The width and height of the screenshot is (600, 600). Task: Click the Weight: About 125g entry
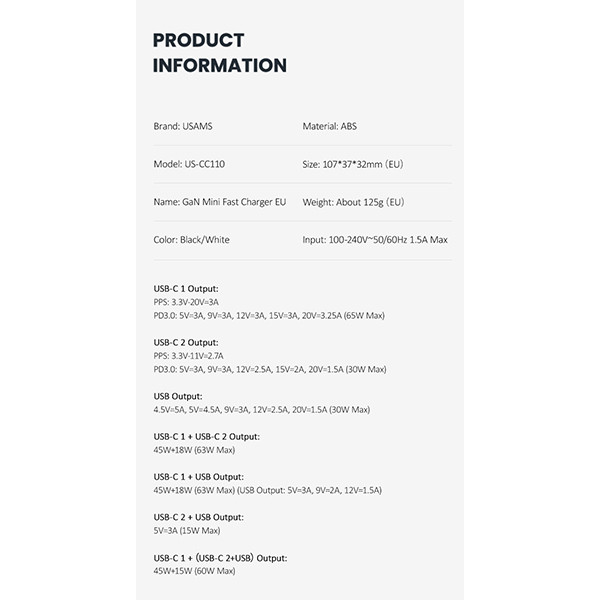[x=353, y=202]
